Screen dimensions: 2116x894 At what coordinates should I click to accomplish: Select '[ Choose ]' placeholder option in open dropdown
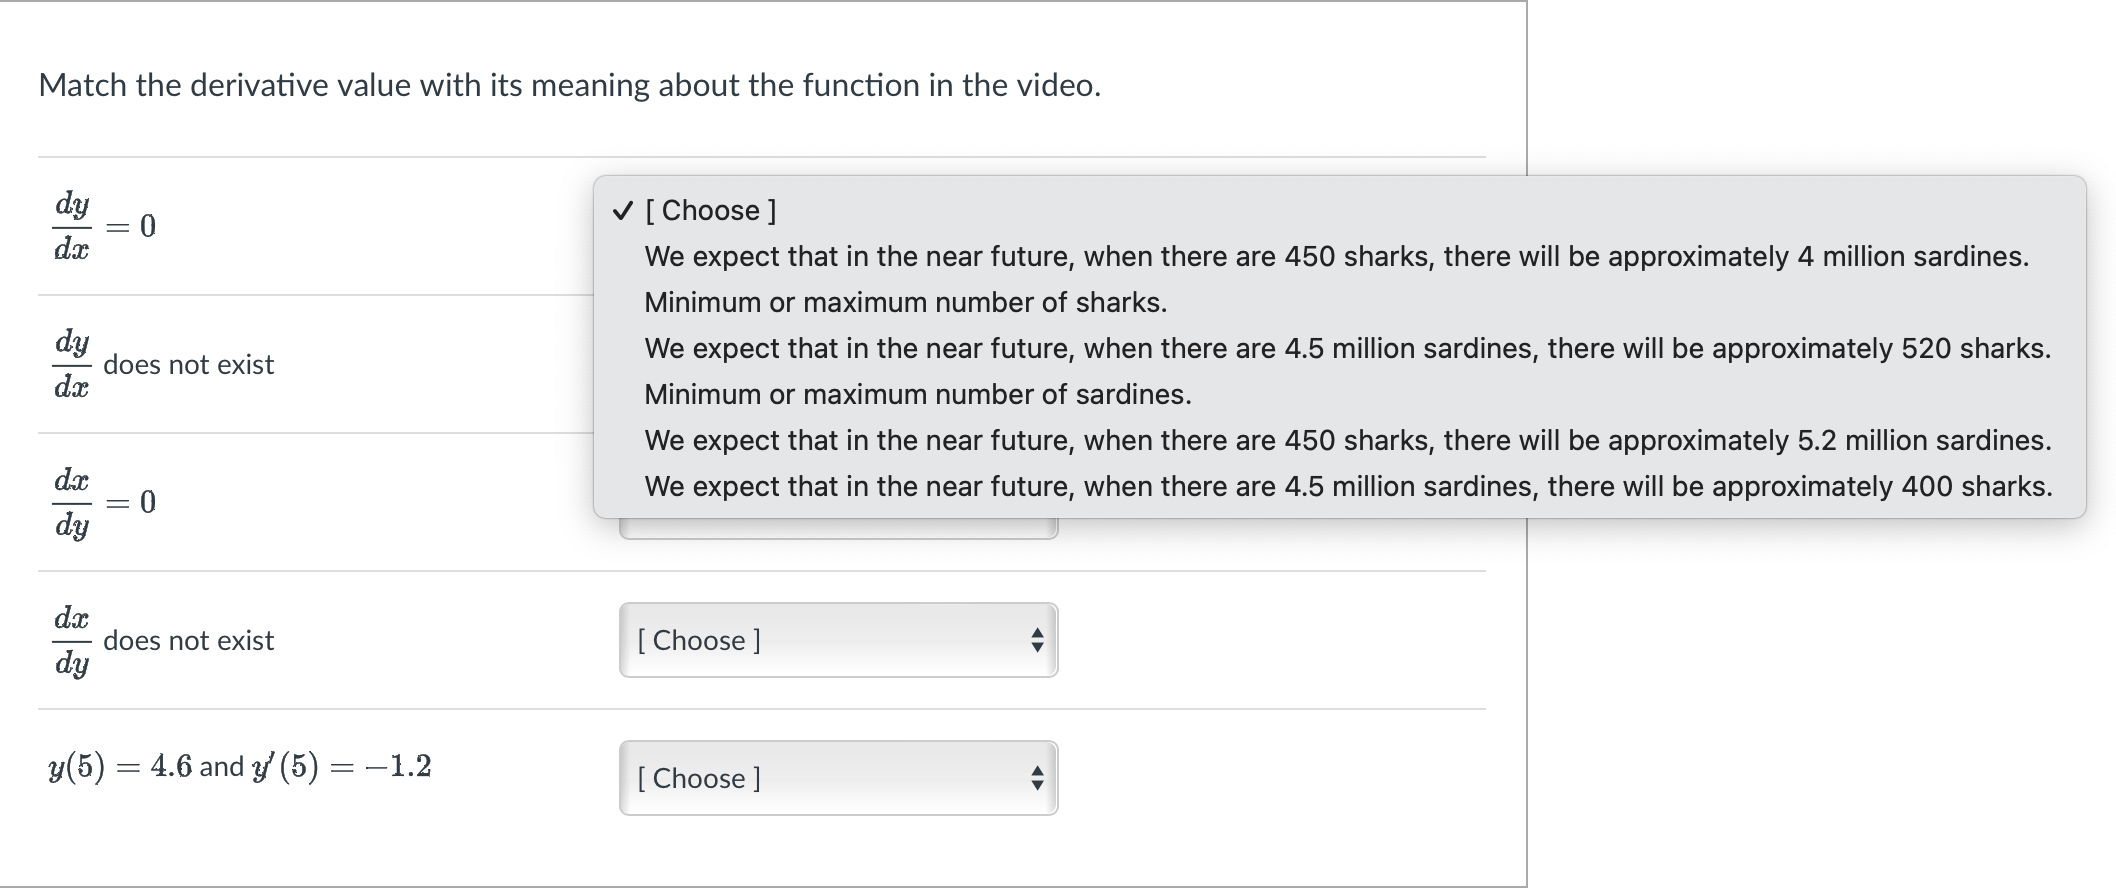point(714,210)
